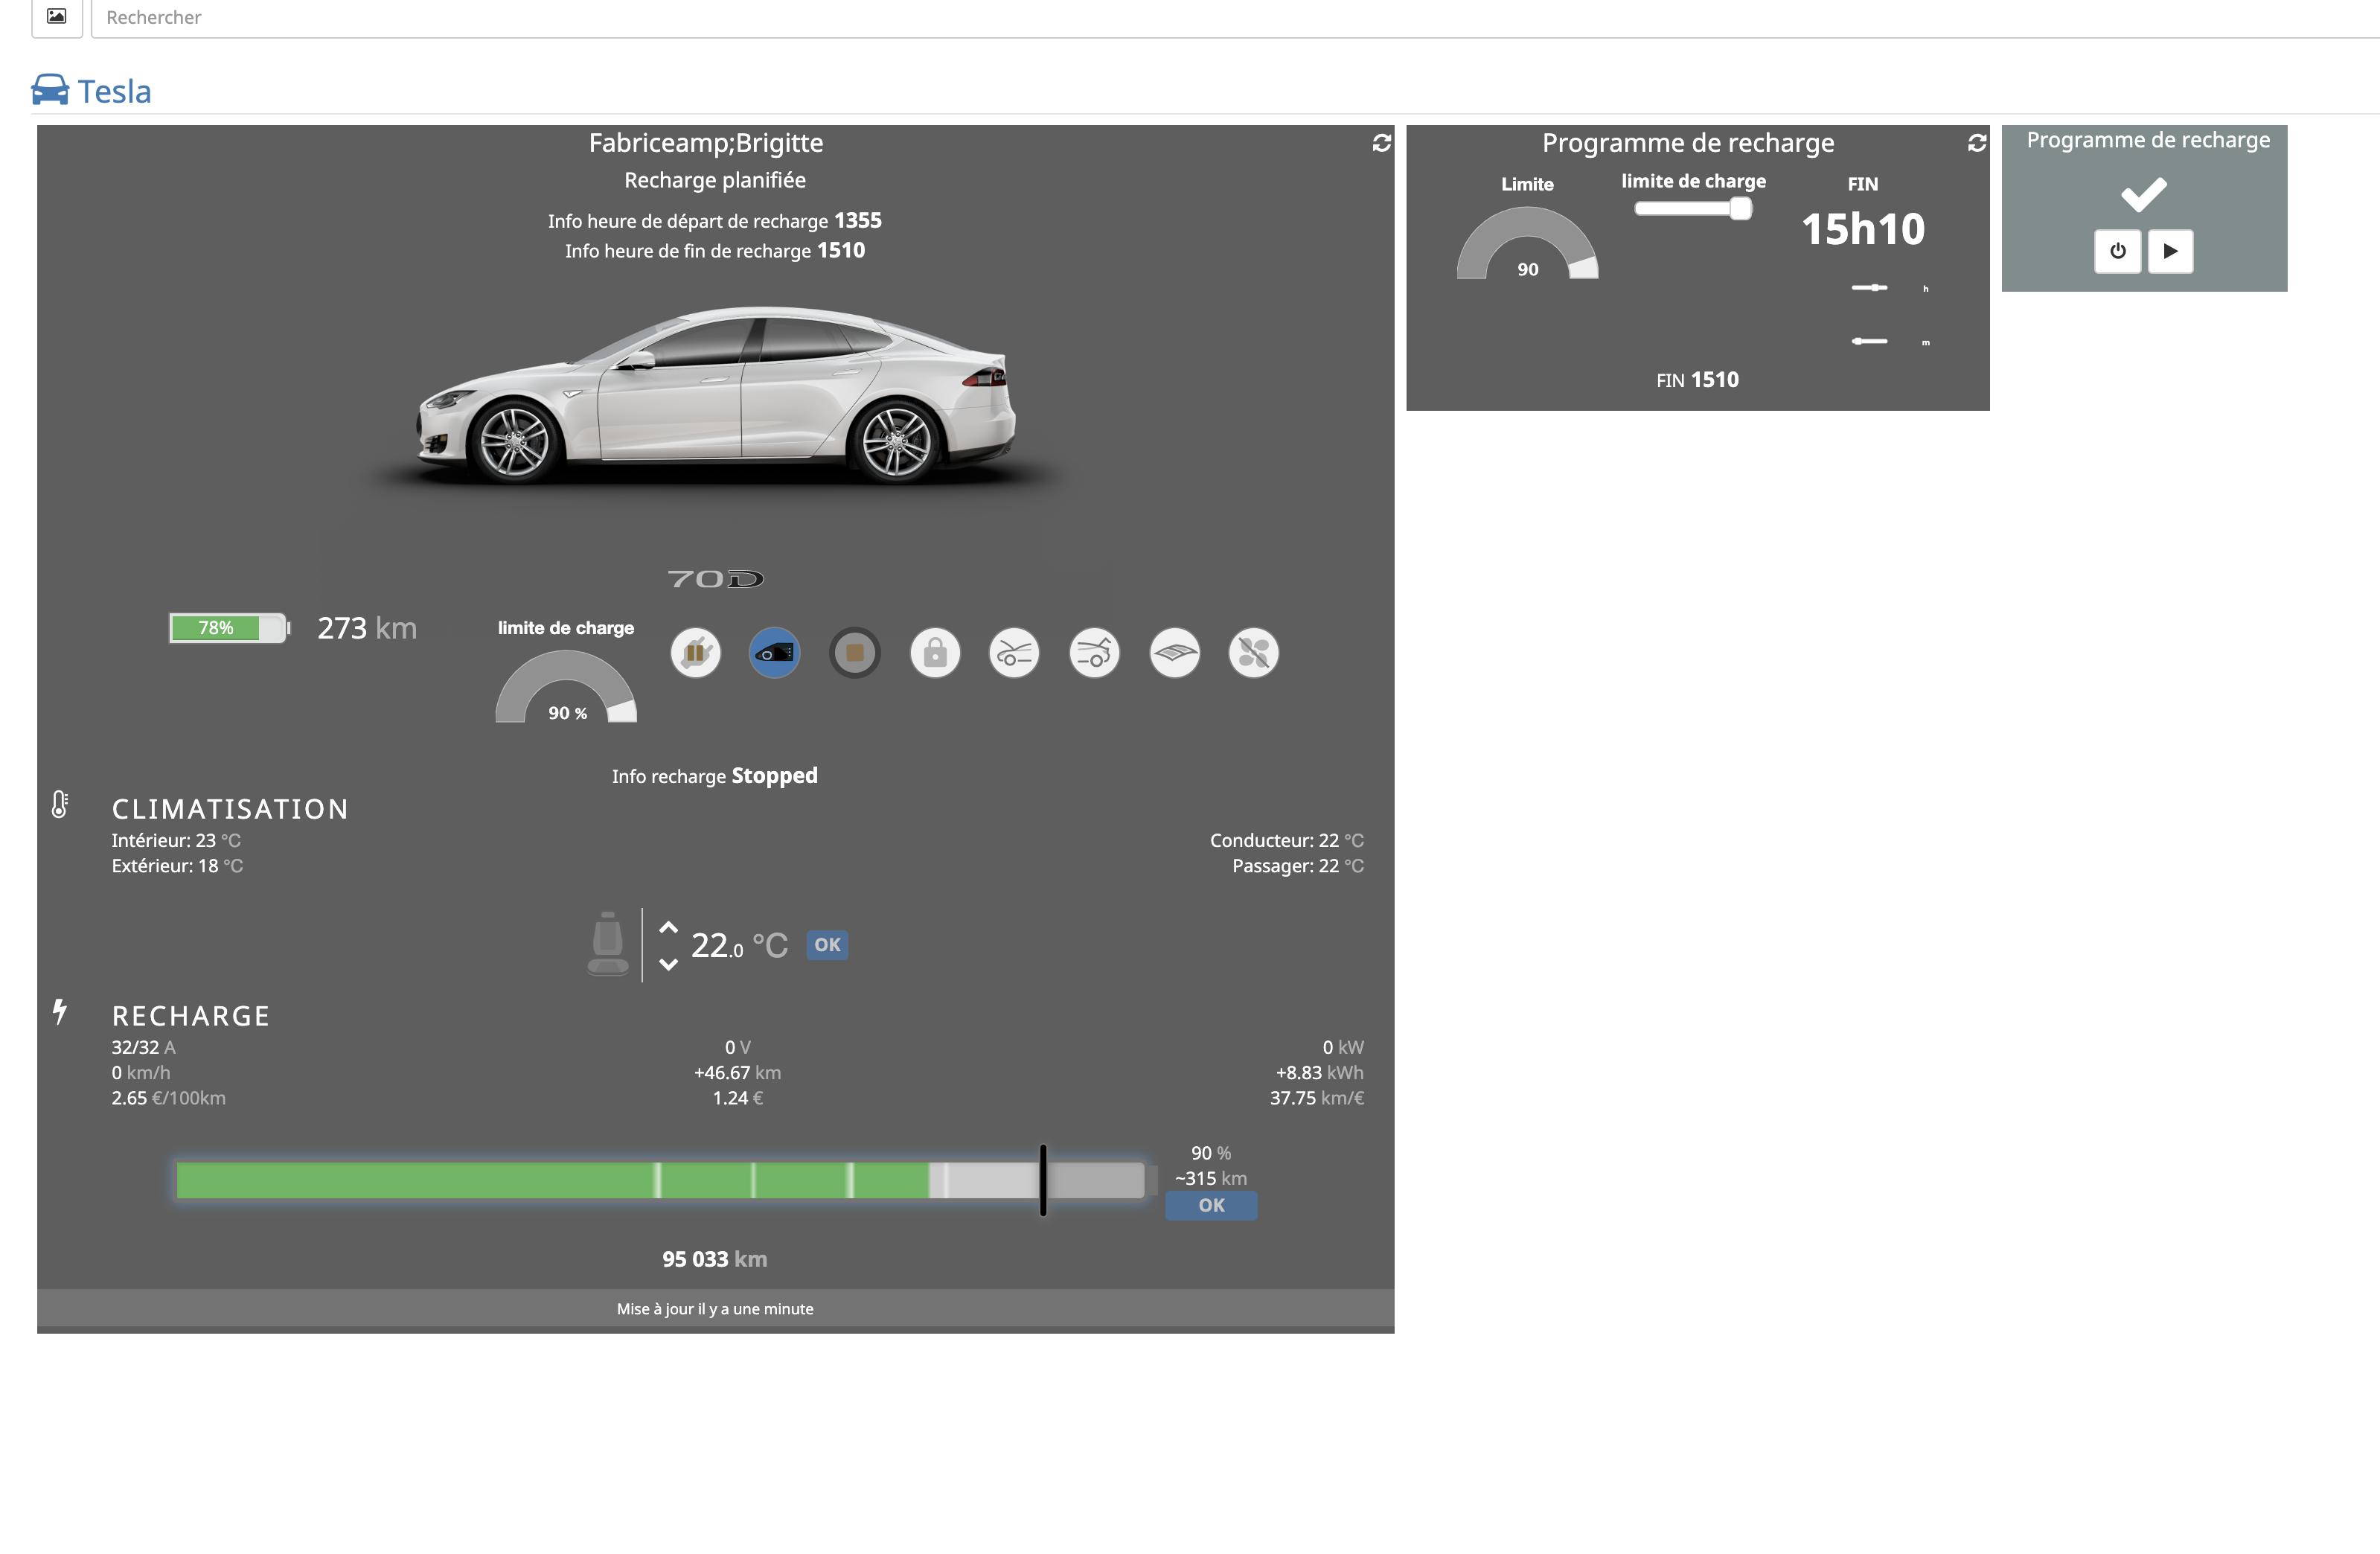This screenshot has height=1554, width=2380.
Task: Click the blue car icon beside Tesla
Action: (50, 90)
